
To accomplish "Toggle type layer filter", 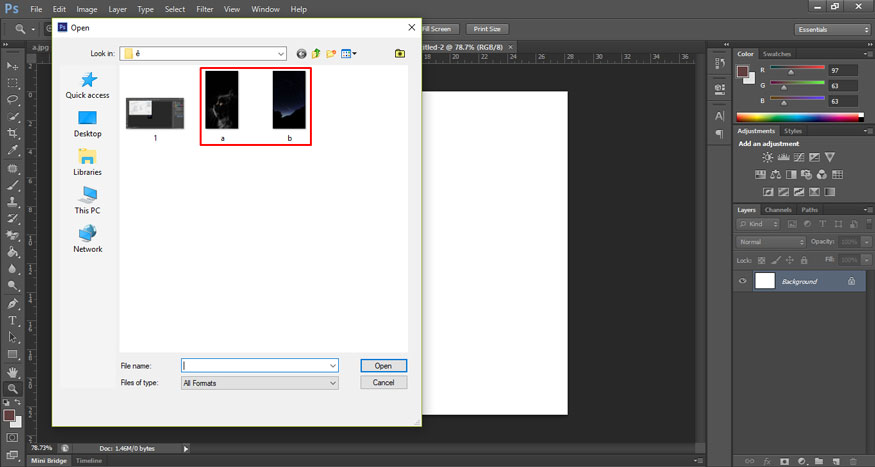I will click(823, 224).
